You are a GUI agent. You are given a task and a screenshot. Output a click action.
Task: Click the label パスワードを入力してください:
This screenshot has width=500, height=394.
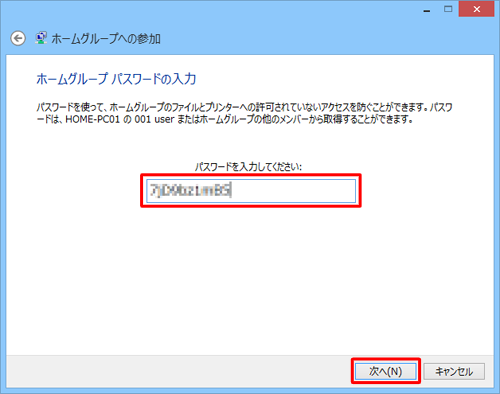click(248, 166)
